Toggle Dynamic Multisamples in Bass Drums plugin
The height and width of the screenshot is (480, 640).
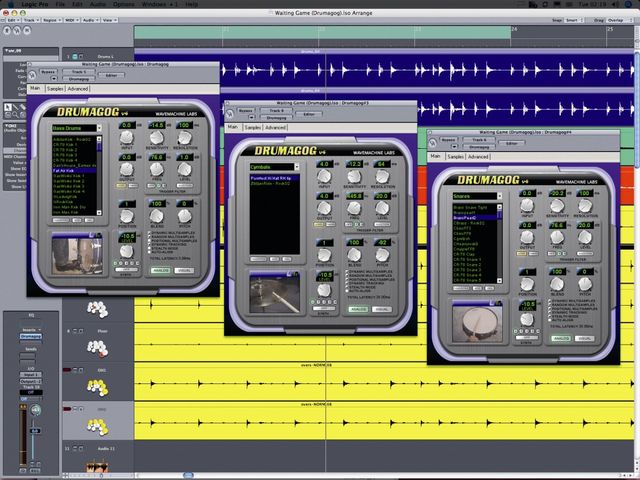click(x=149, y=233)
